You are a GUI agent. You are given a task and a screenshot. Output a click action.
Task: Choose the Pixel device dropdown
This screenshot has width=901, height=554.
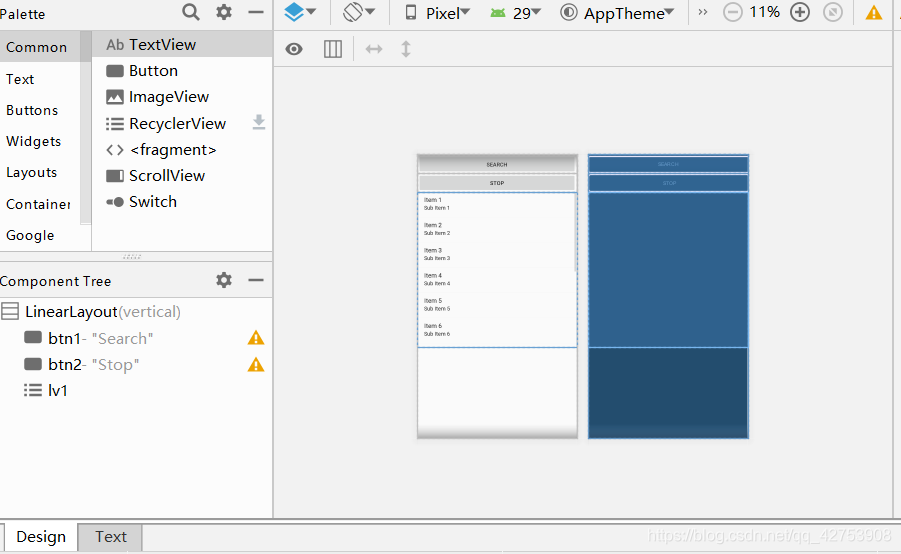click(x=437, y=13)
